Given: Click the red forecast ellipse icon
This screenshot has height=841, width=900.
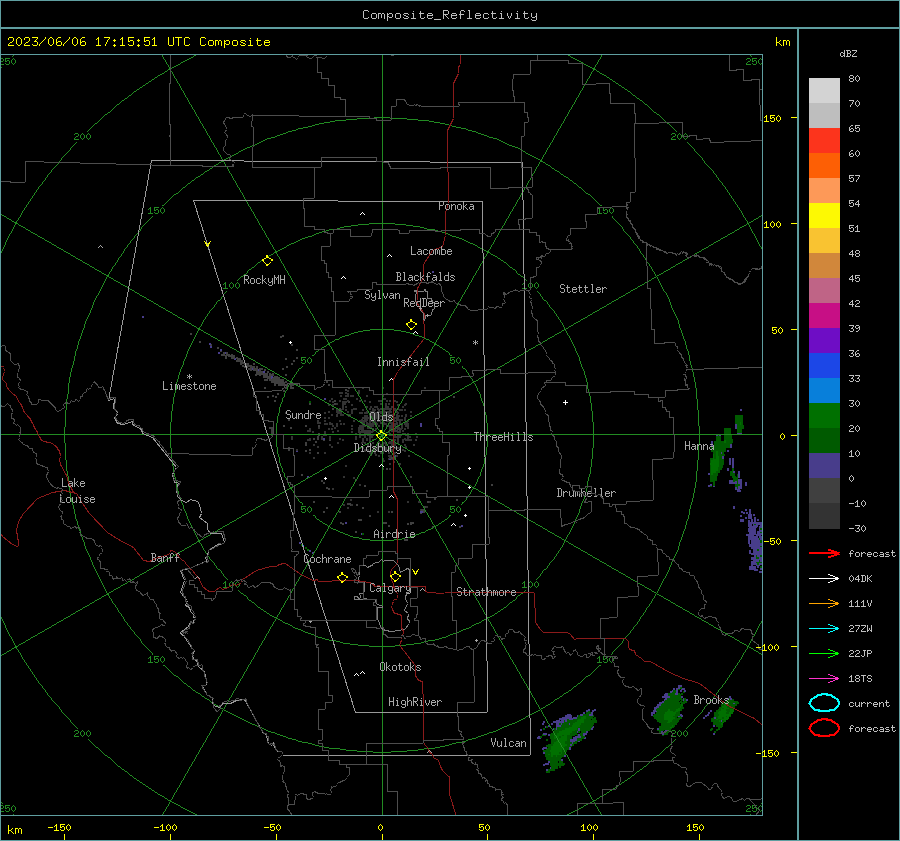Looking at the screenshot, I should tap(824, 728).
